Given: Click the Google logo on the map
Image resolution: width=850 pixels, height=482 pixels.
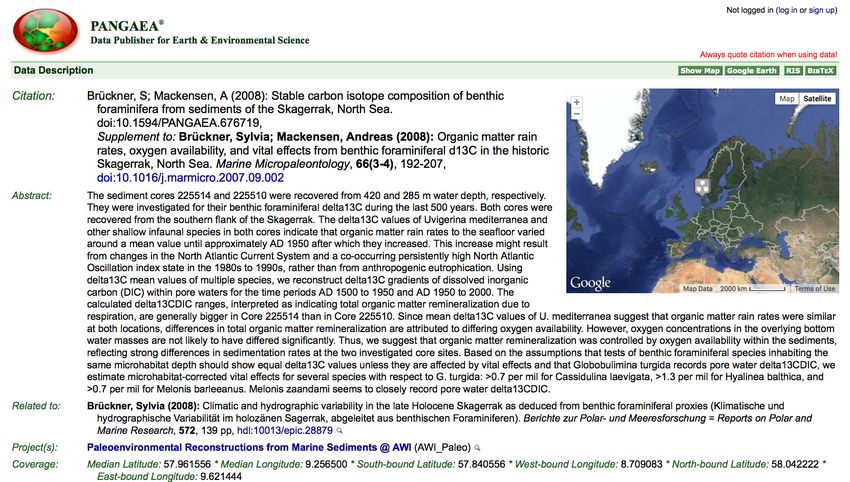Looking at the screenshot, I should click(590, 283).
